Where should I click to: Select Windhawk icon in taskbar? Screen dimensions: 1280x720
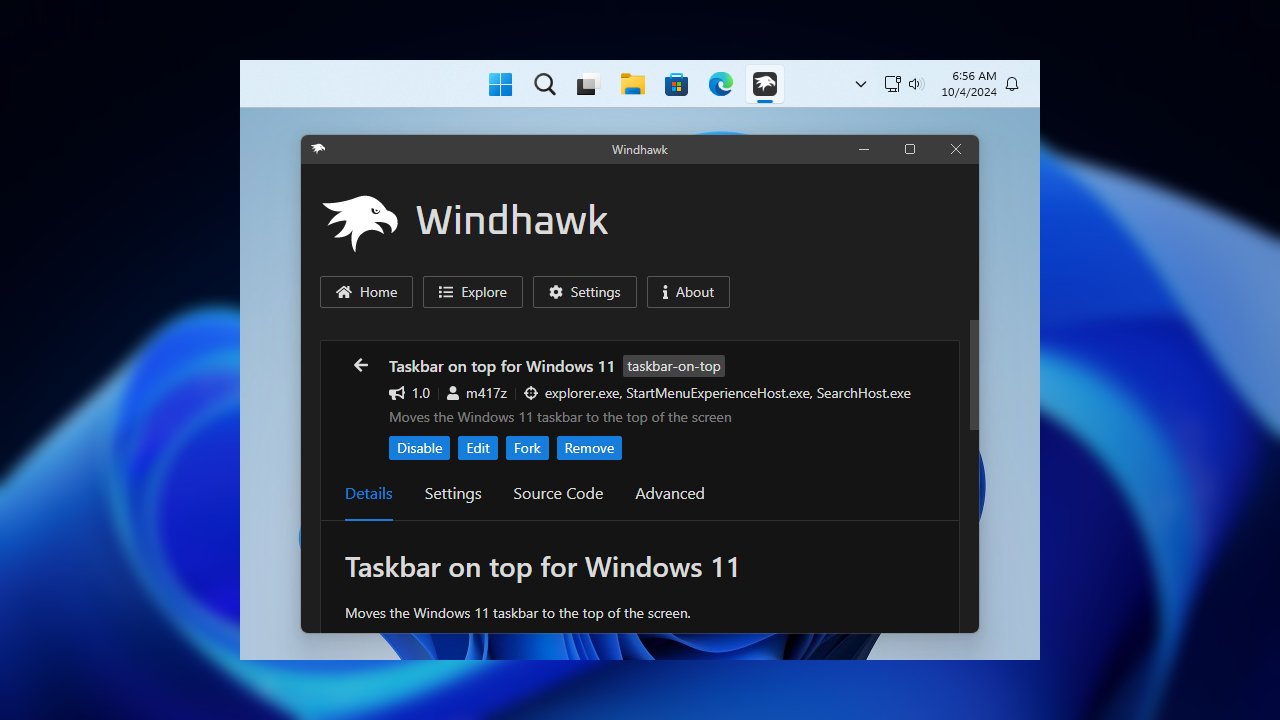coord(765,85)
